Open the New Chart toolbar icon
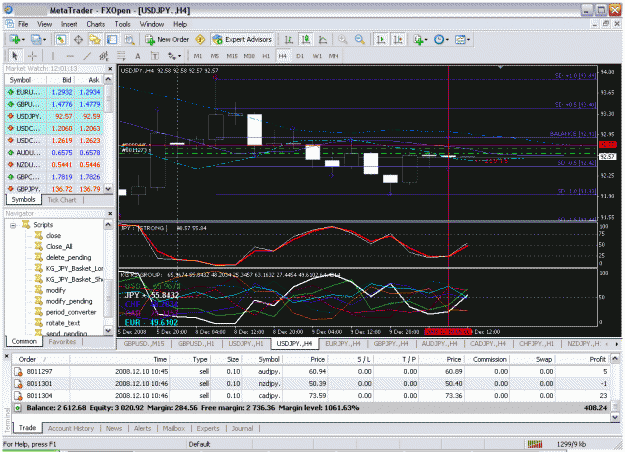625x452 pixels. pyautogui.click(x=17, y=39)
